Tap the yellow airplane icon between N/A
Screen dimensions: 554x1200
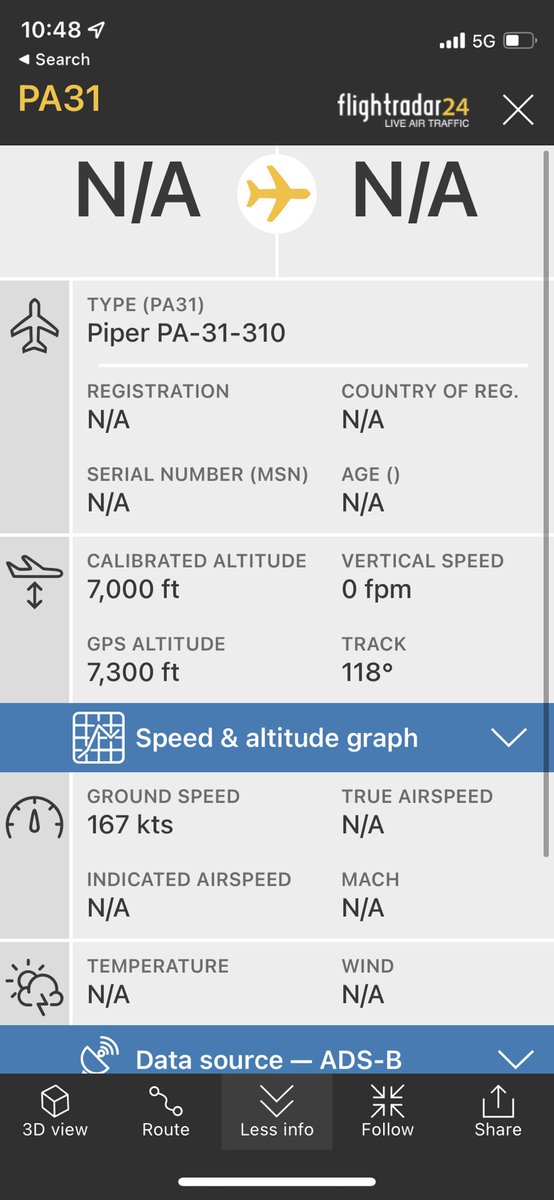277,193
